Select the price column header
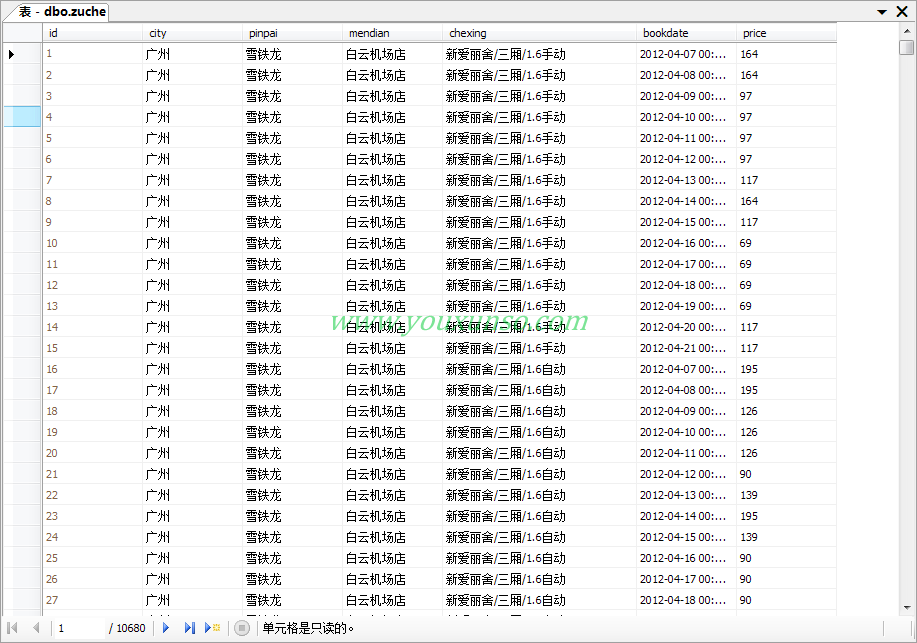917x643 pixels. (x=784, y=33)
